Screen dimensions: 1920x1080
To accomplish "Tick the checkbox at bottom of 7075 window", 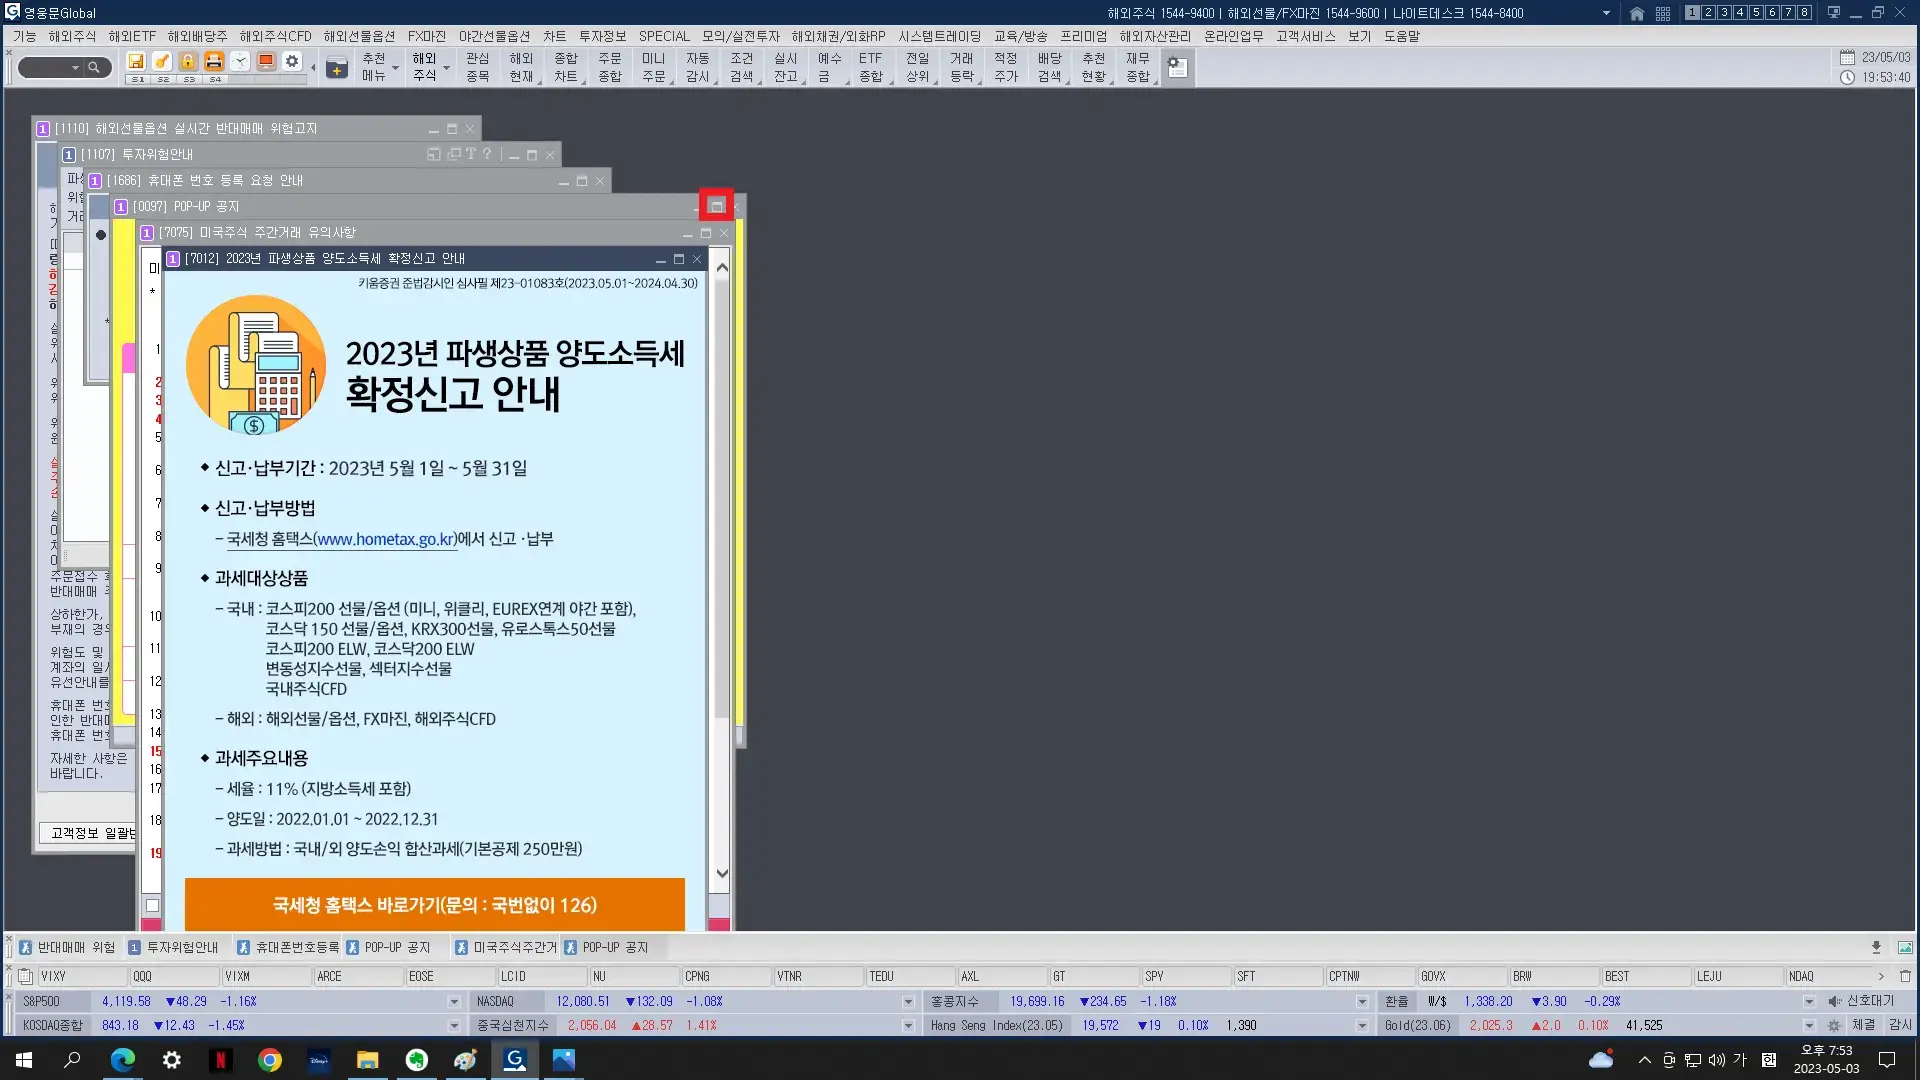I will pos(152,906).
